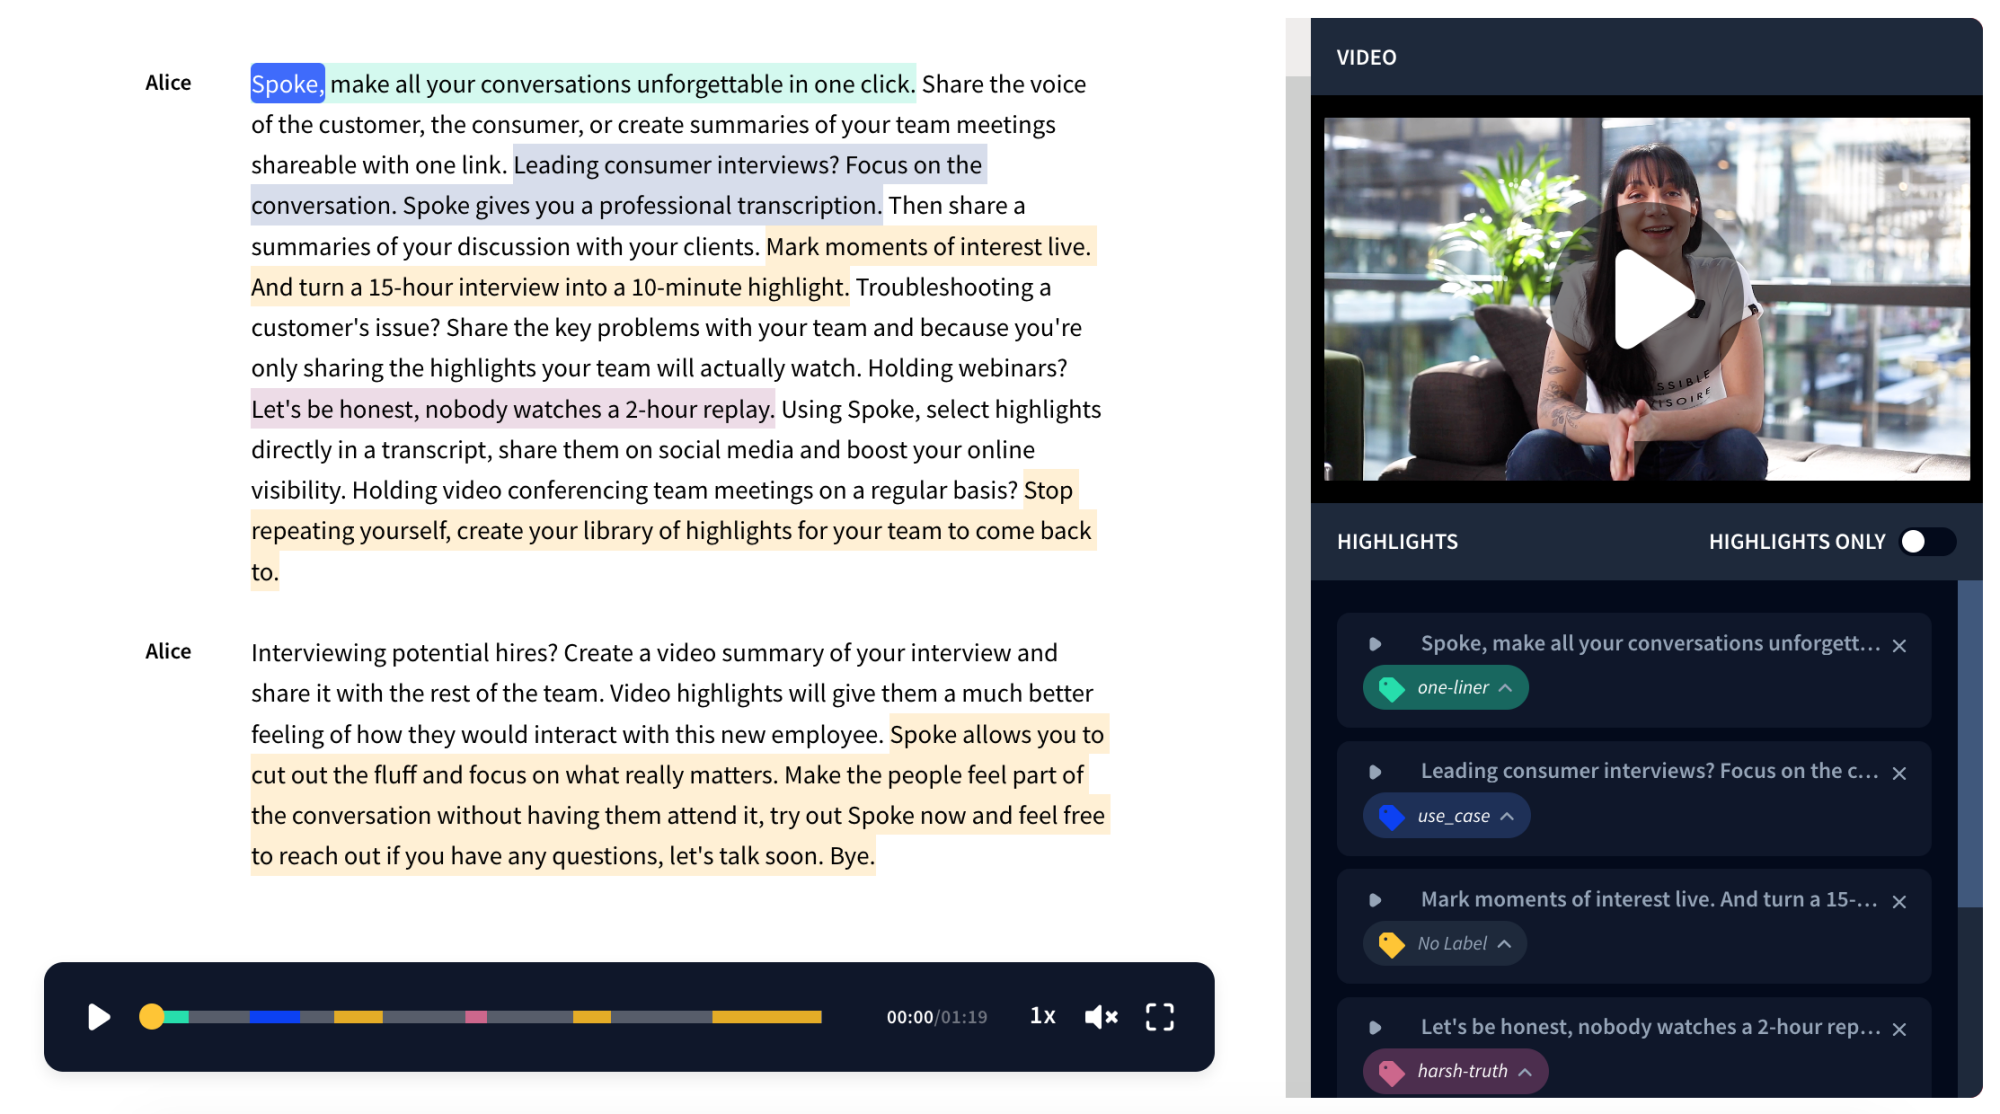Play the 'Mark moments of interest live' highlight
The width and height of the screenshot is (2000, 1114).
point(1375,900)
